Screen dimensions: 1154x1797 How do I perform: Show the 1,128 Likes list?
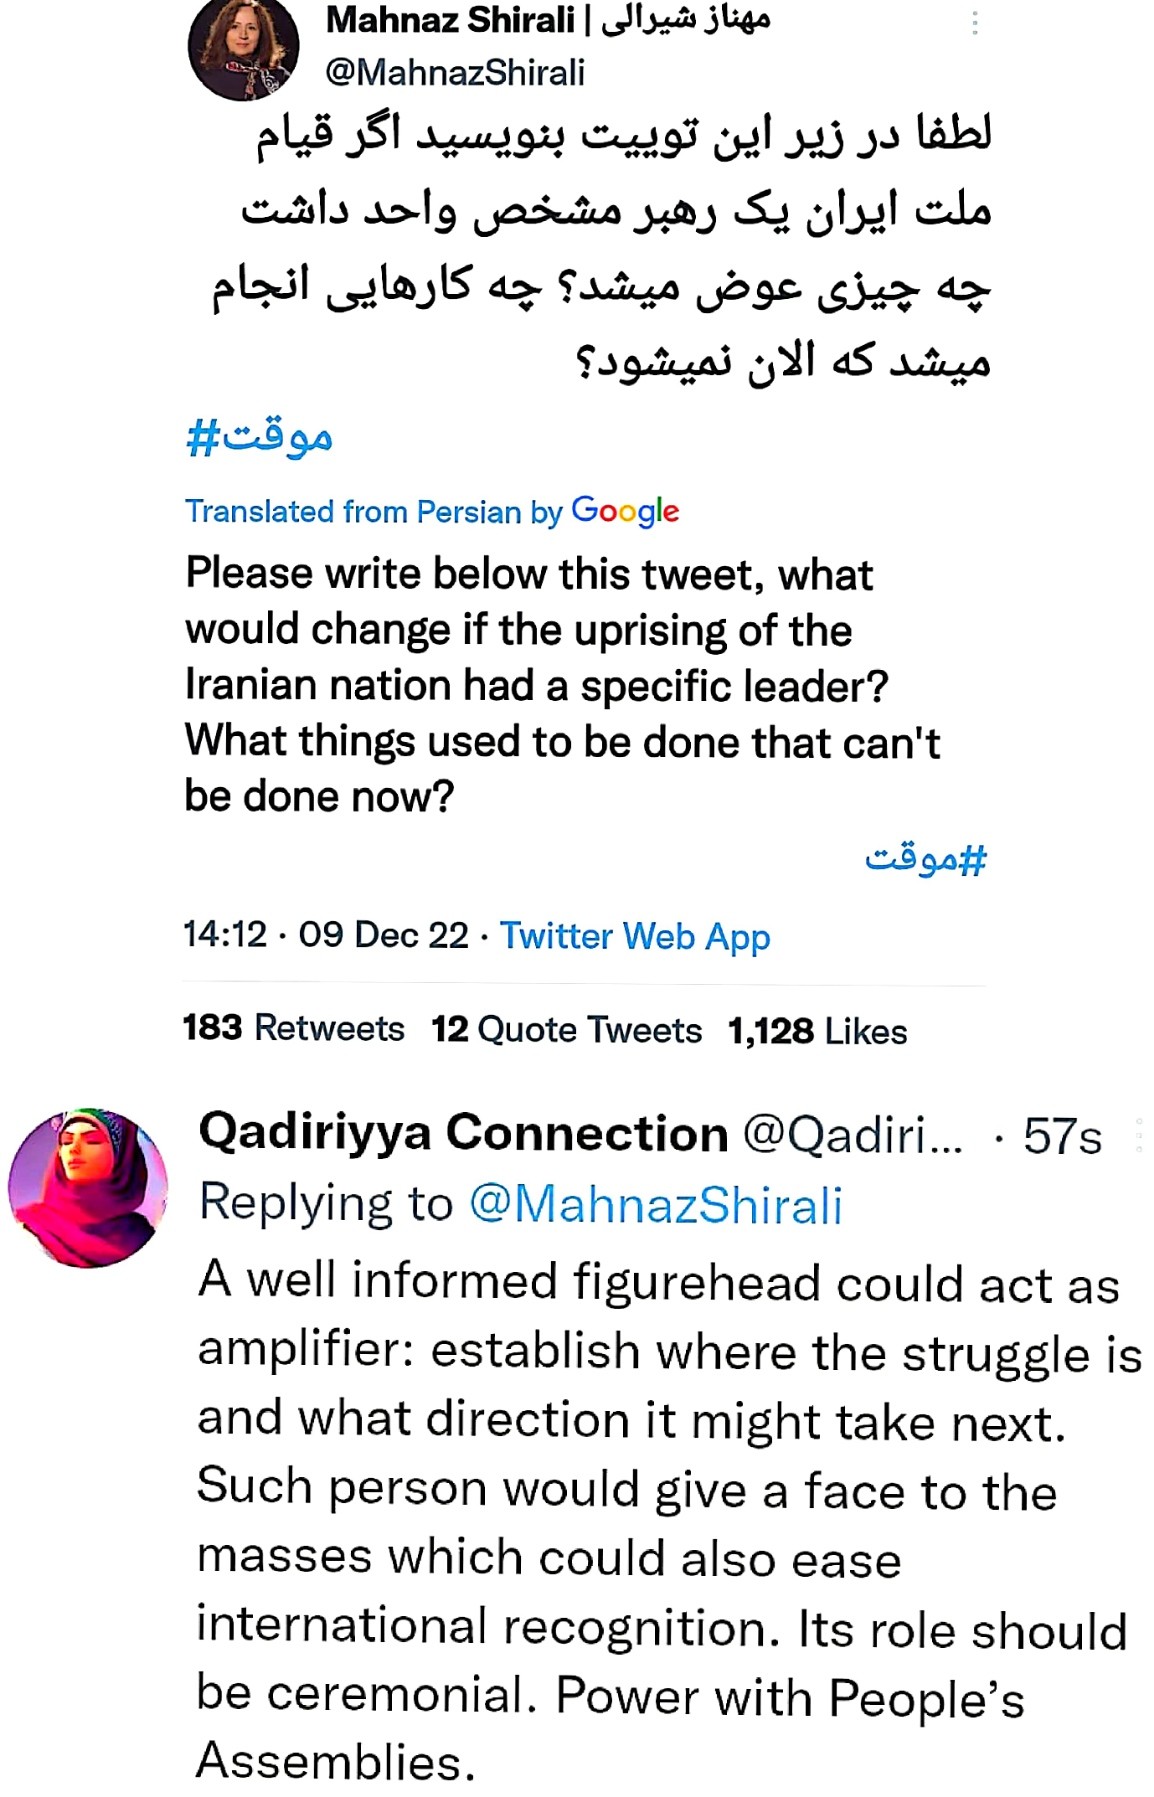coord(817,1031)
